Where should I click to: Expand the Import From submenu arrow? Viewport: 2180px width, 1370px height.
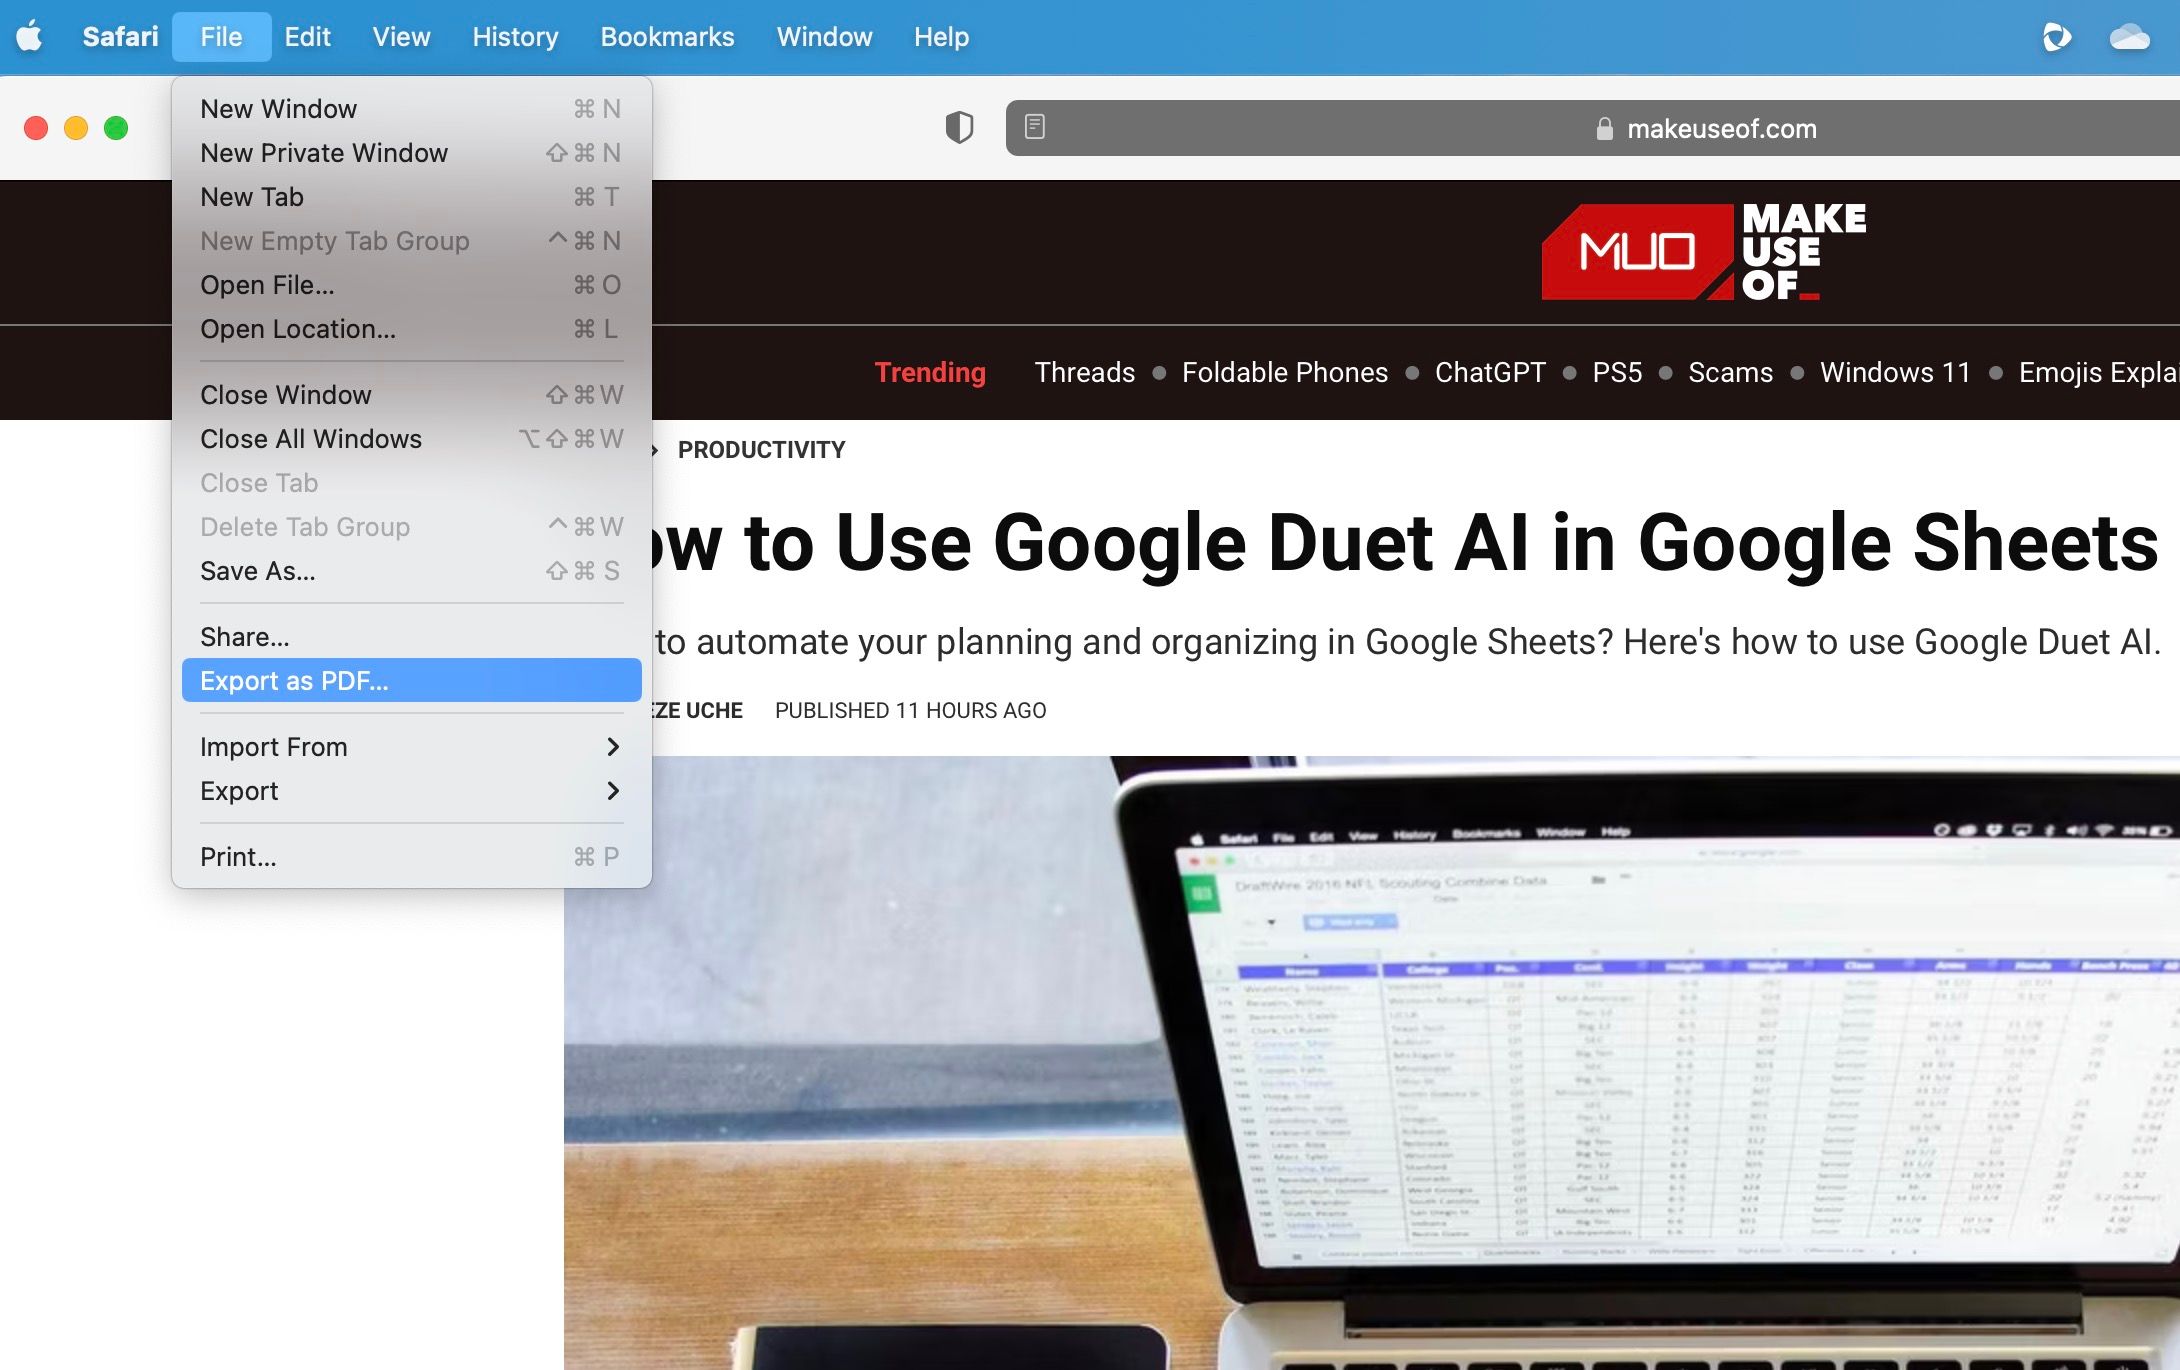pyautogui.click(x=612, y=747)
